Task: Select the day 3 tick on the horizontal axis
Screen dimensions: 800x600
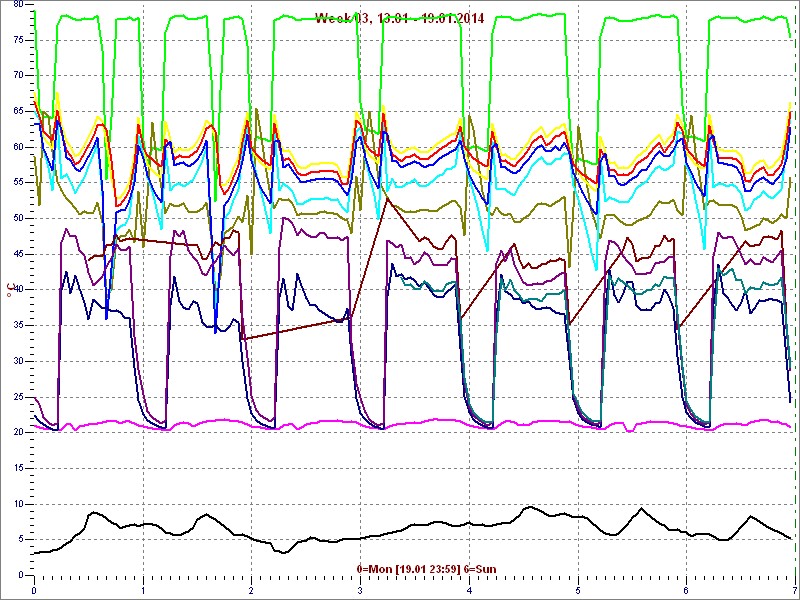Action: point(360,590)
